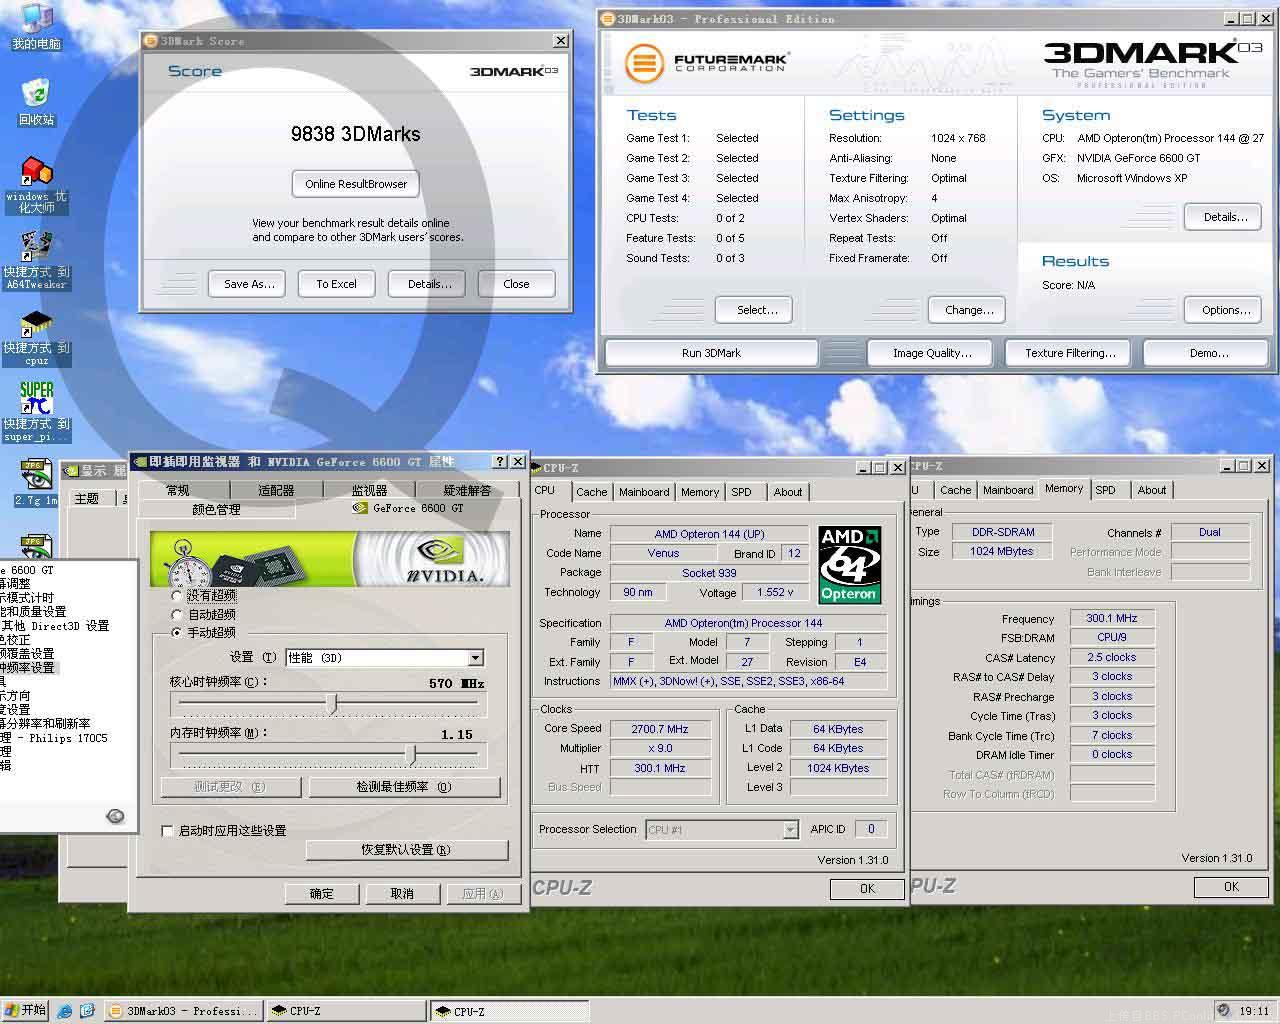Click the AMD 64 Opteron logo in CPU-Z
Viewport: 1280px width, 1024px height.
click(x=848, y=565)
